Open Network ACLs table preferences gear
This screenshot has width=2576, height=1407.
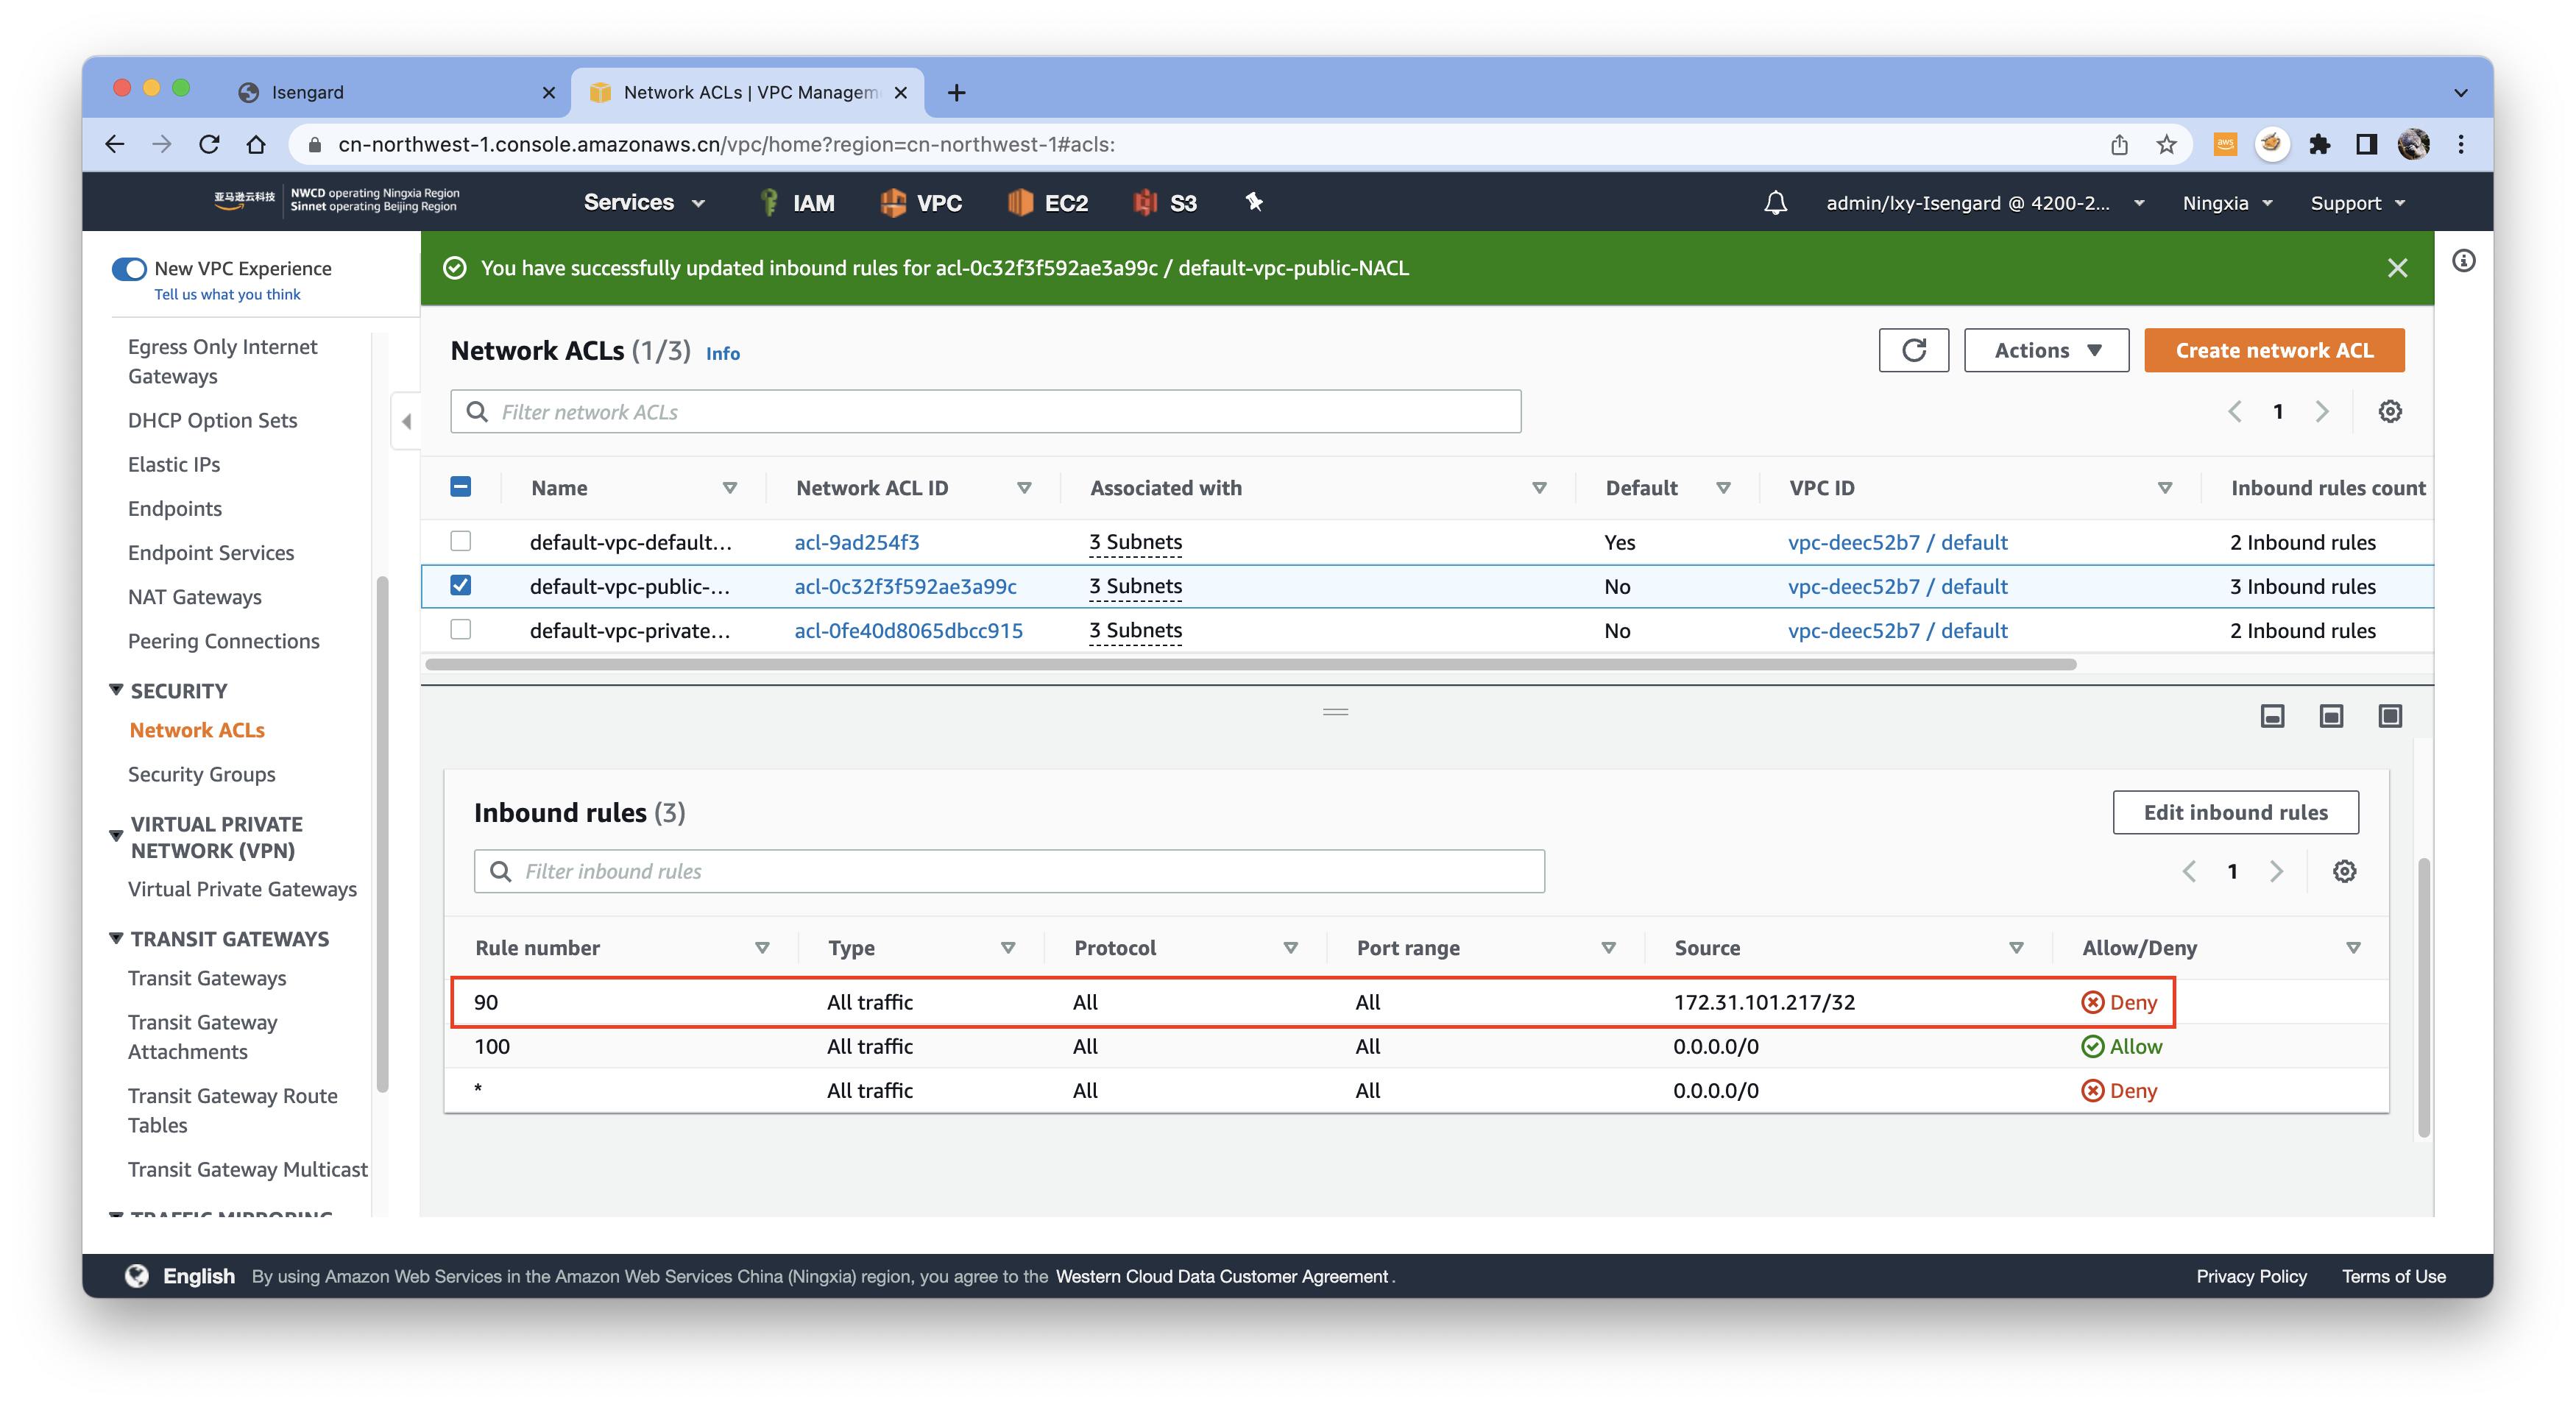pos(2389,411)
